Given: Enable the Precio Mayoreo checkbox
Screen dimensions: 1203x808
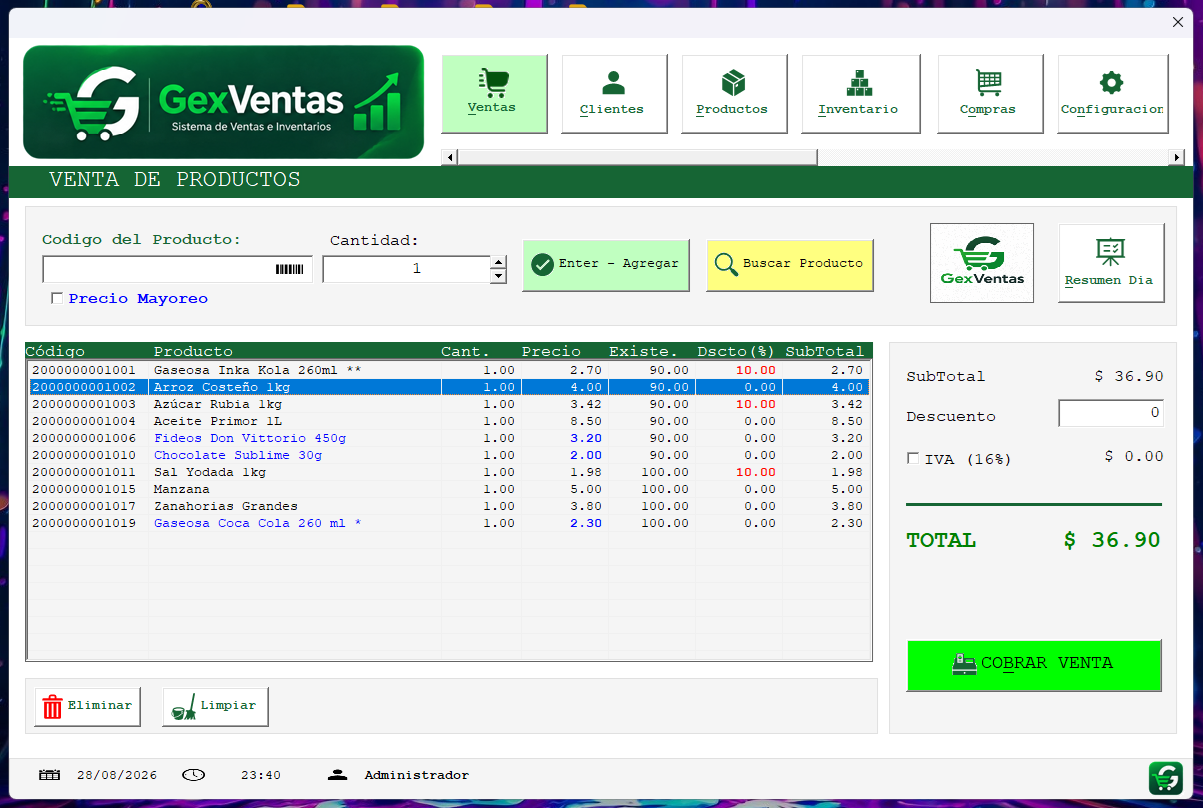Looking at the screenshot, I should [57, 298].
